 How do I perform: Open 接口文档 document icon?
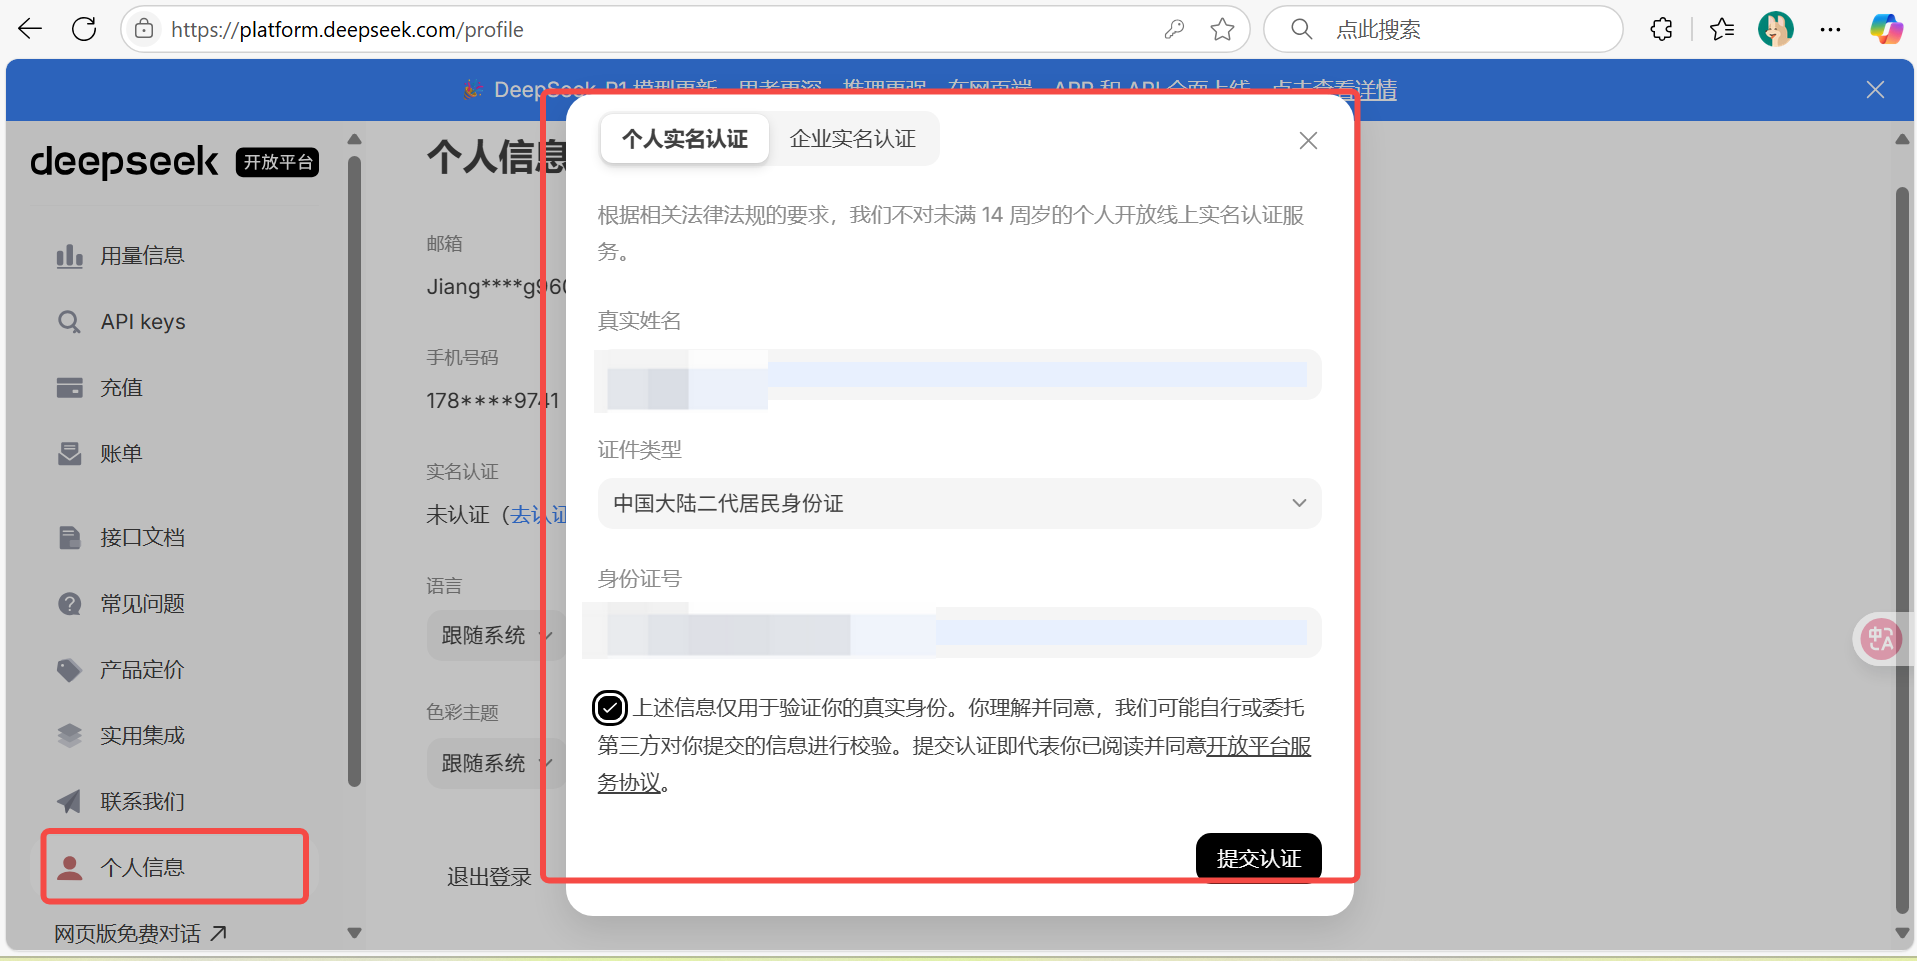point(69,538)
